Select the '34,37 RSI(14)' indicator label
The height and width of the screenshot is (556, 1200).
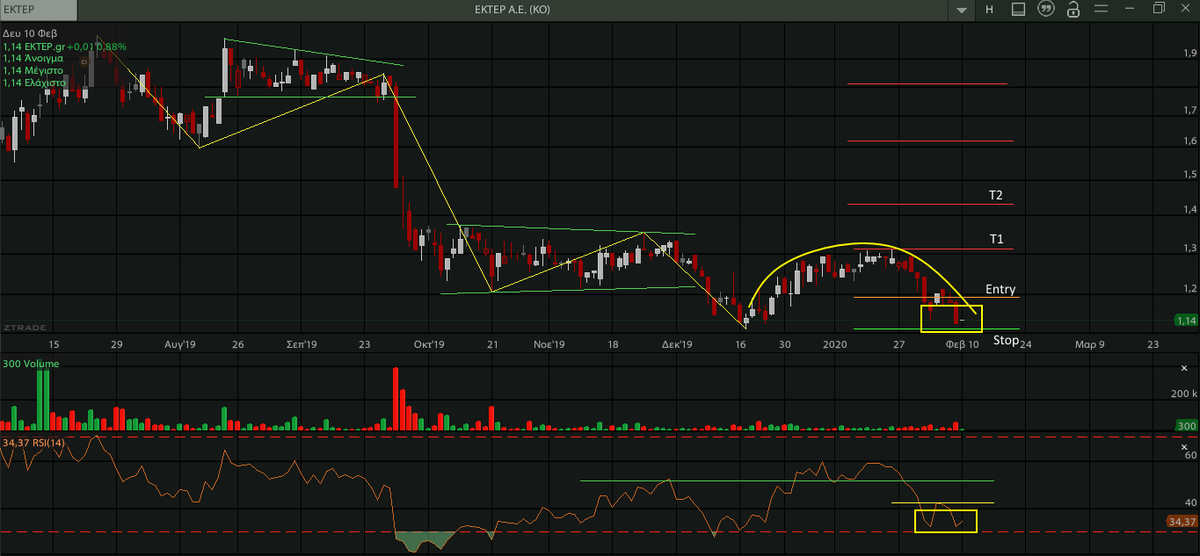coord(35,441)
